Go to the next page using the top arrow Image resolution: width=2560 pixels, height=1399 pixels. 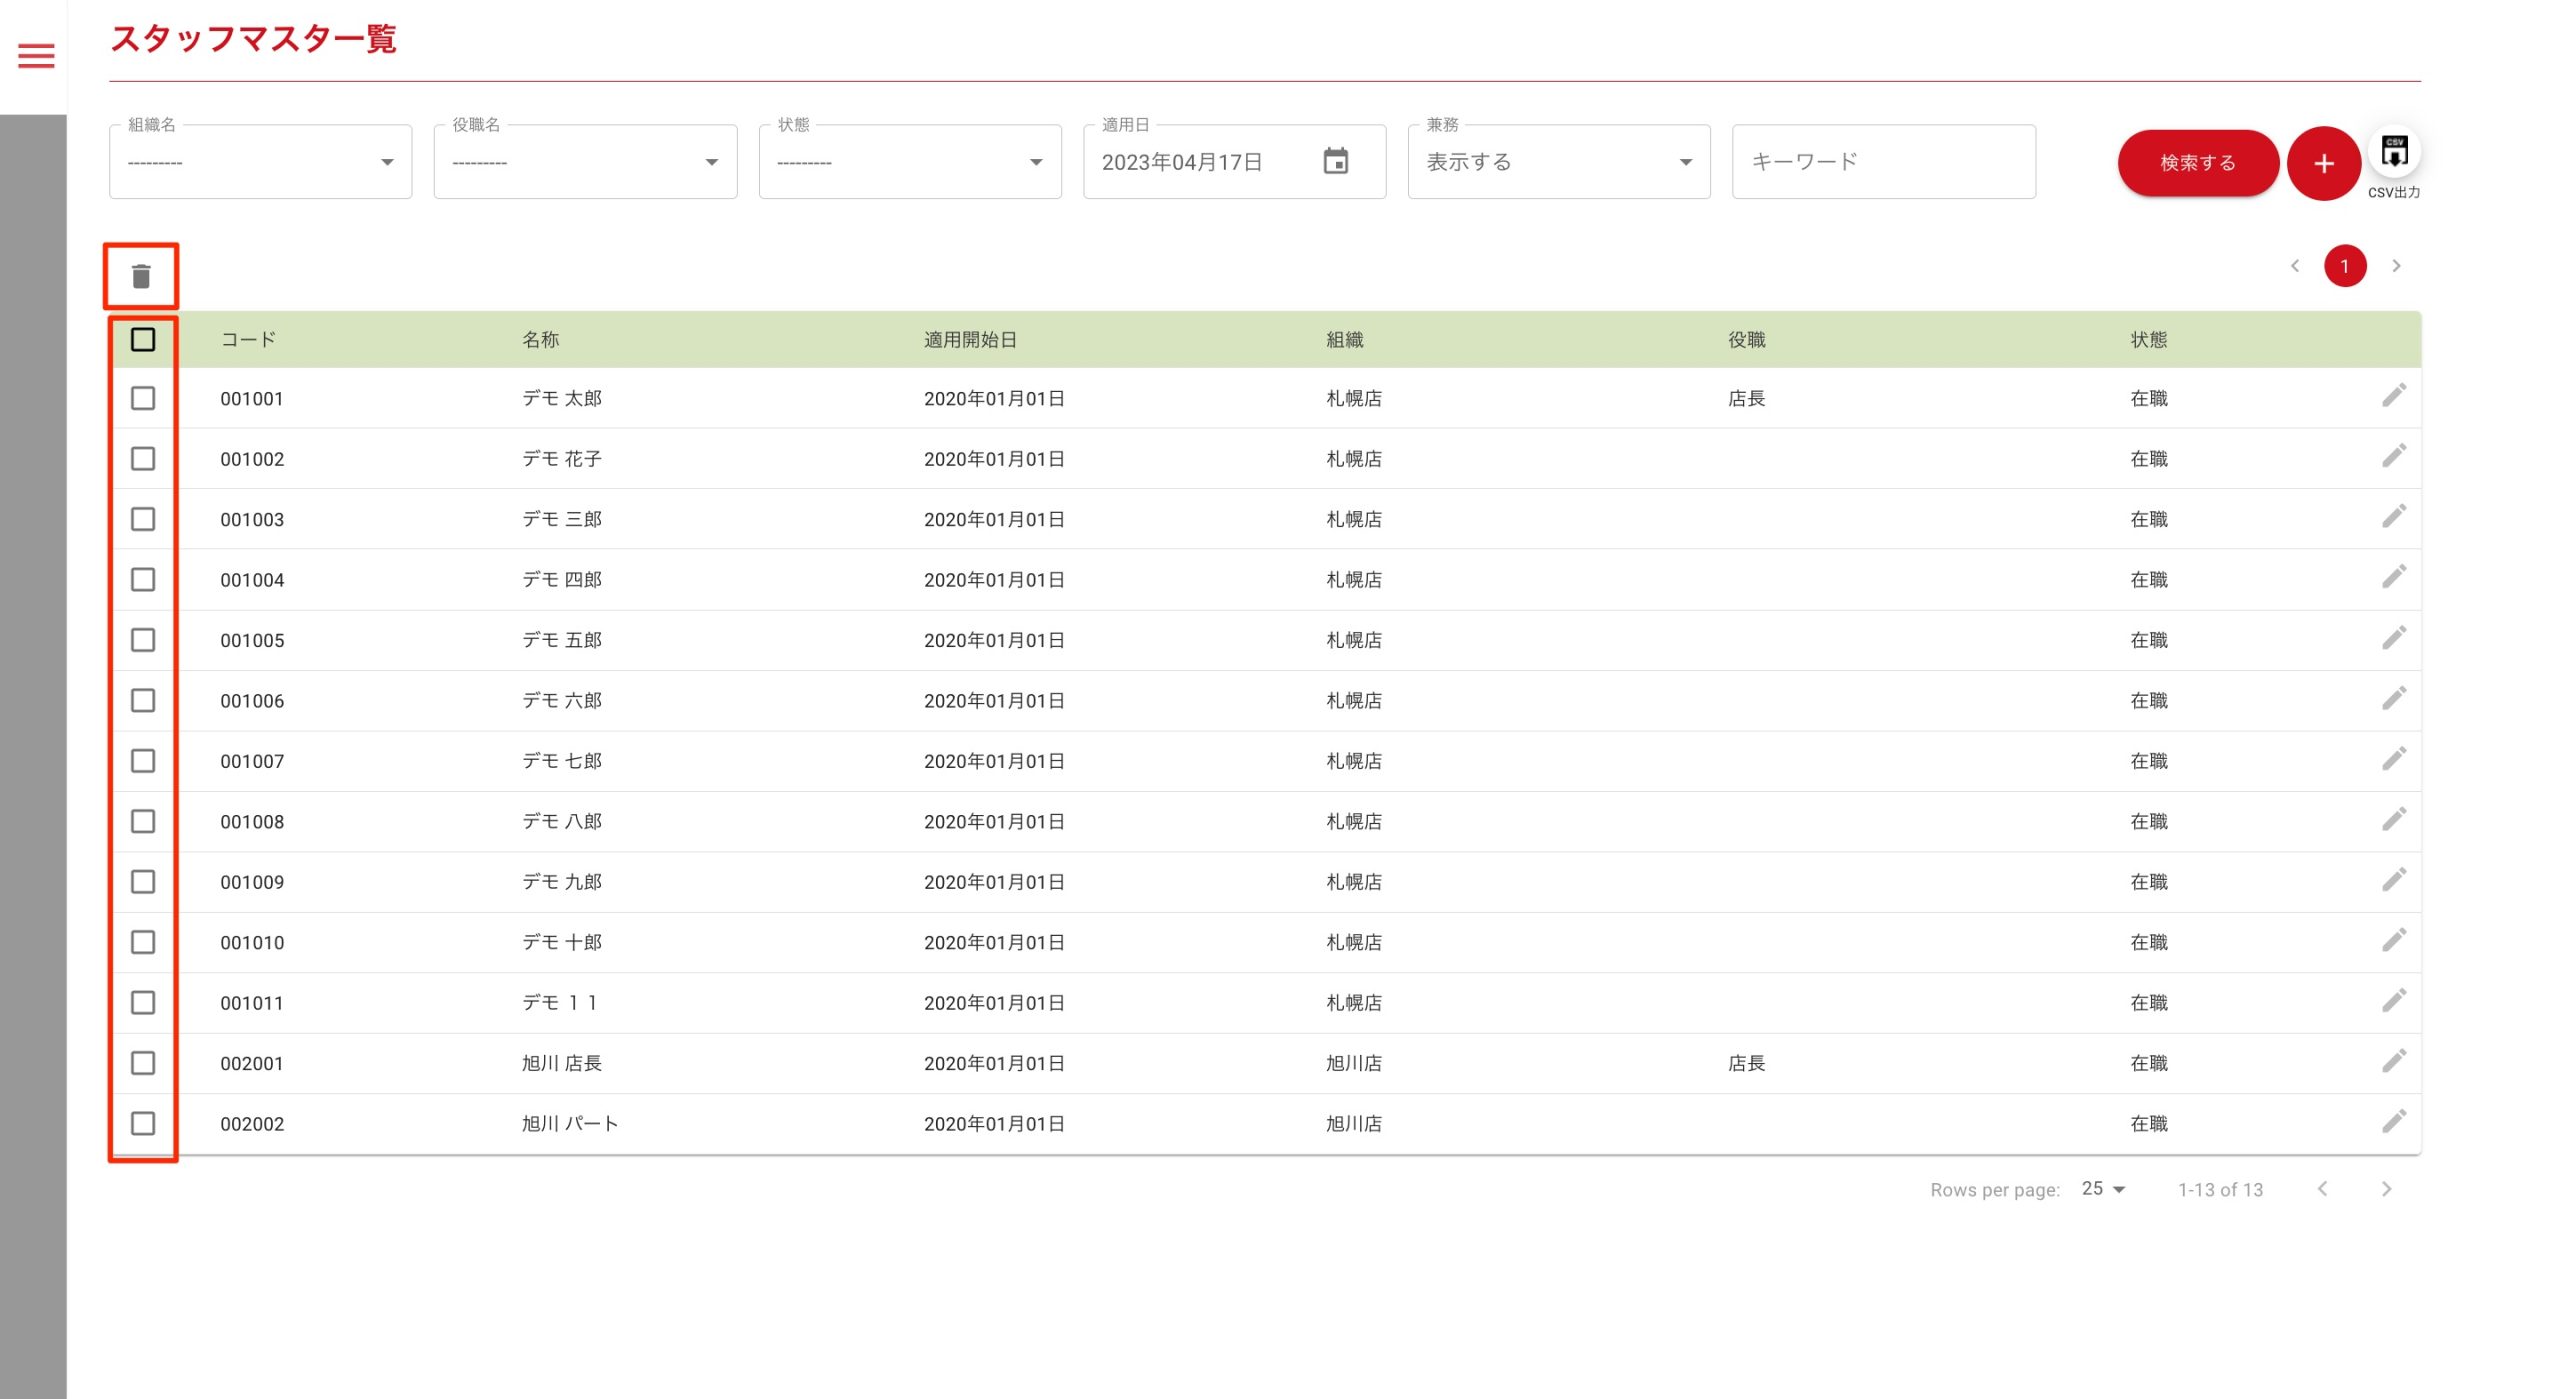click(x=2396, y=266)
